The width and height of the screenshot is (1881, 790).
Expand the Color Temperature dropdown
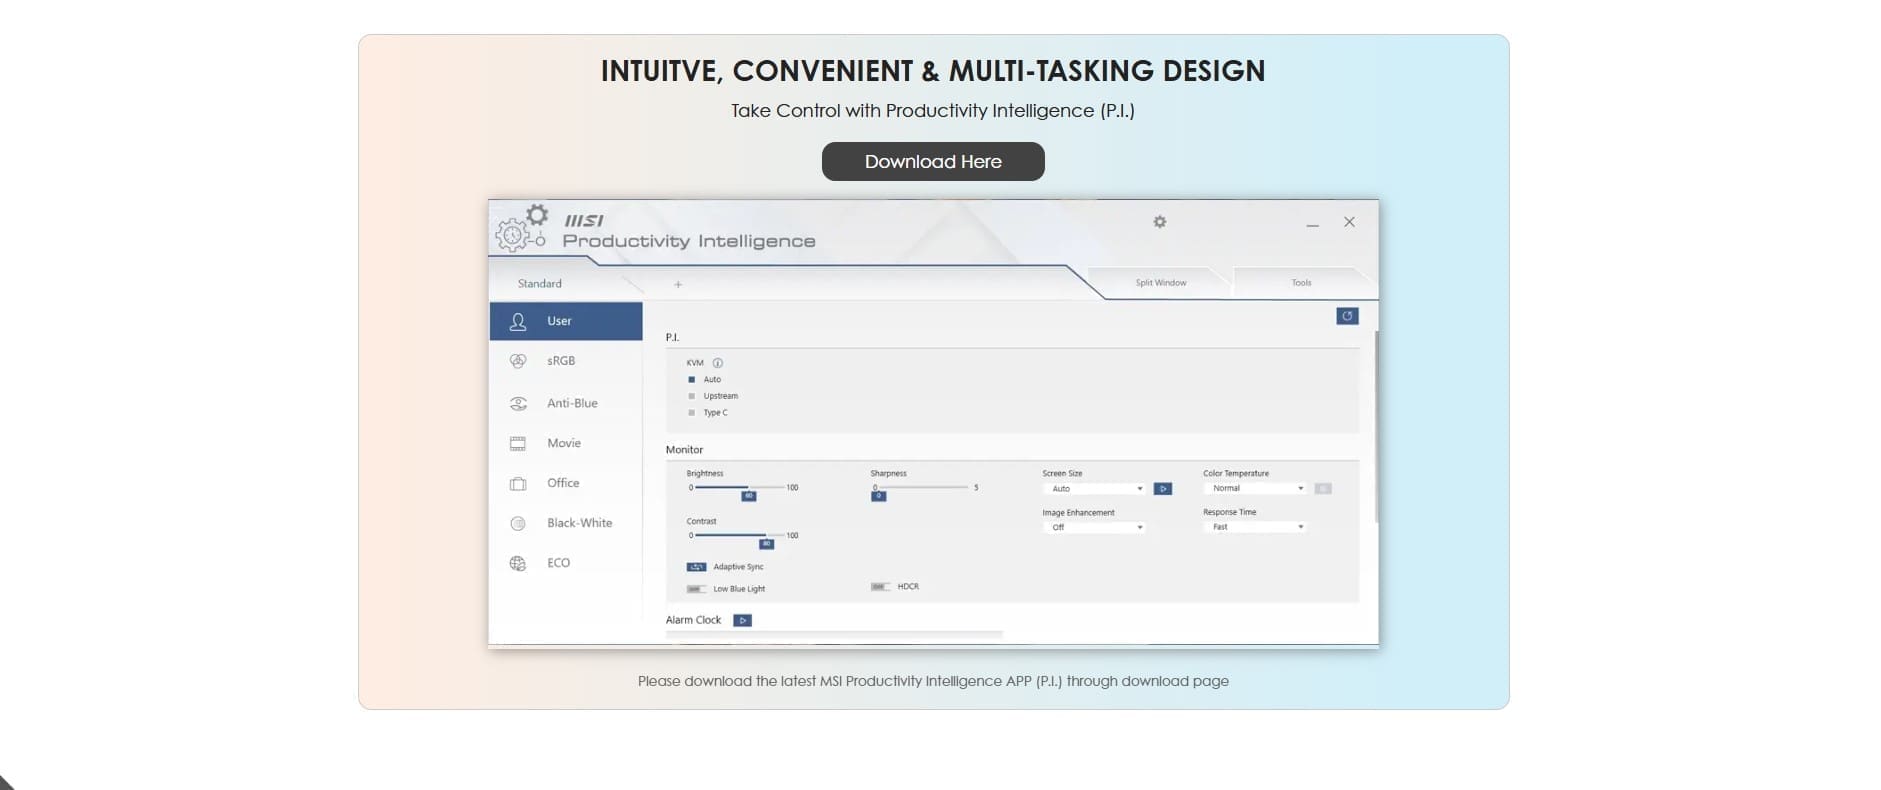coord(1256,489)
